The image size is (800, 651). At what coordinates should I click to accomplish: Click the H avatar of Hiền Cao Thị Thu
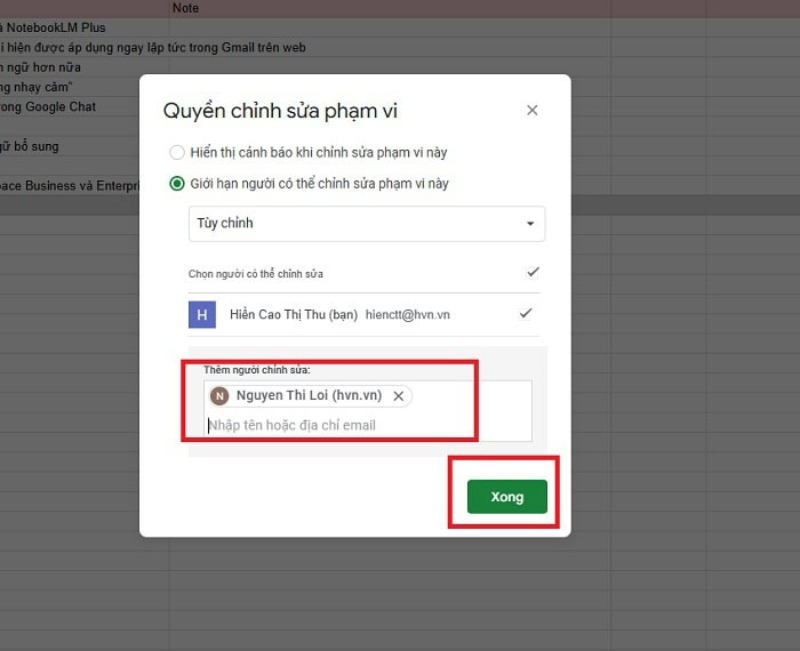click(x=202, y=314)
